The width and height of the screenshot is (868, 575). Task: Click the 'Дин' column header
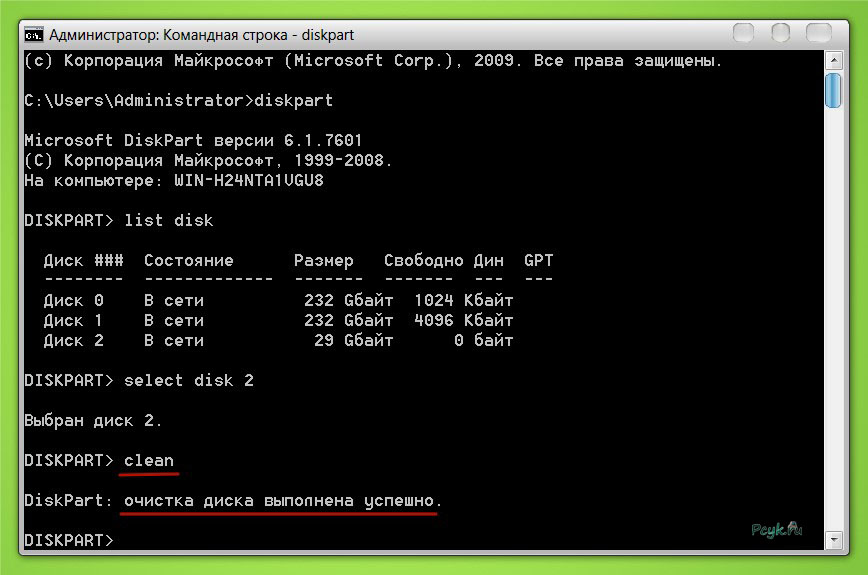tap(489, 260)
